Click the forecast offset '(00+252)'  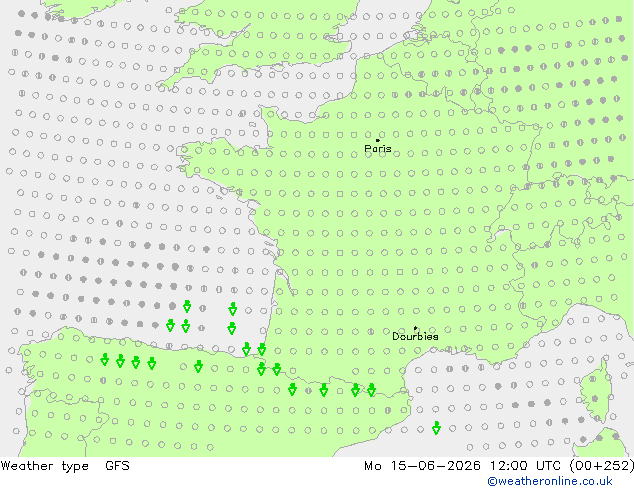point(602,466)
